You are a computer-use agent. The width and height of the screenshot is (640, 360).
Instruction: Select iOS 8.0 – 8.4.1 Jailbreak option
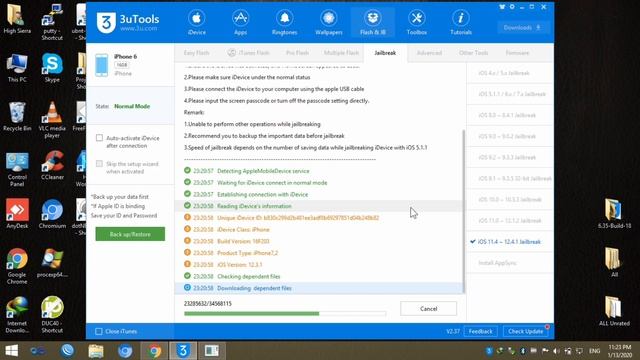pos(510,116)
